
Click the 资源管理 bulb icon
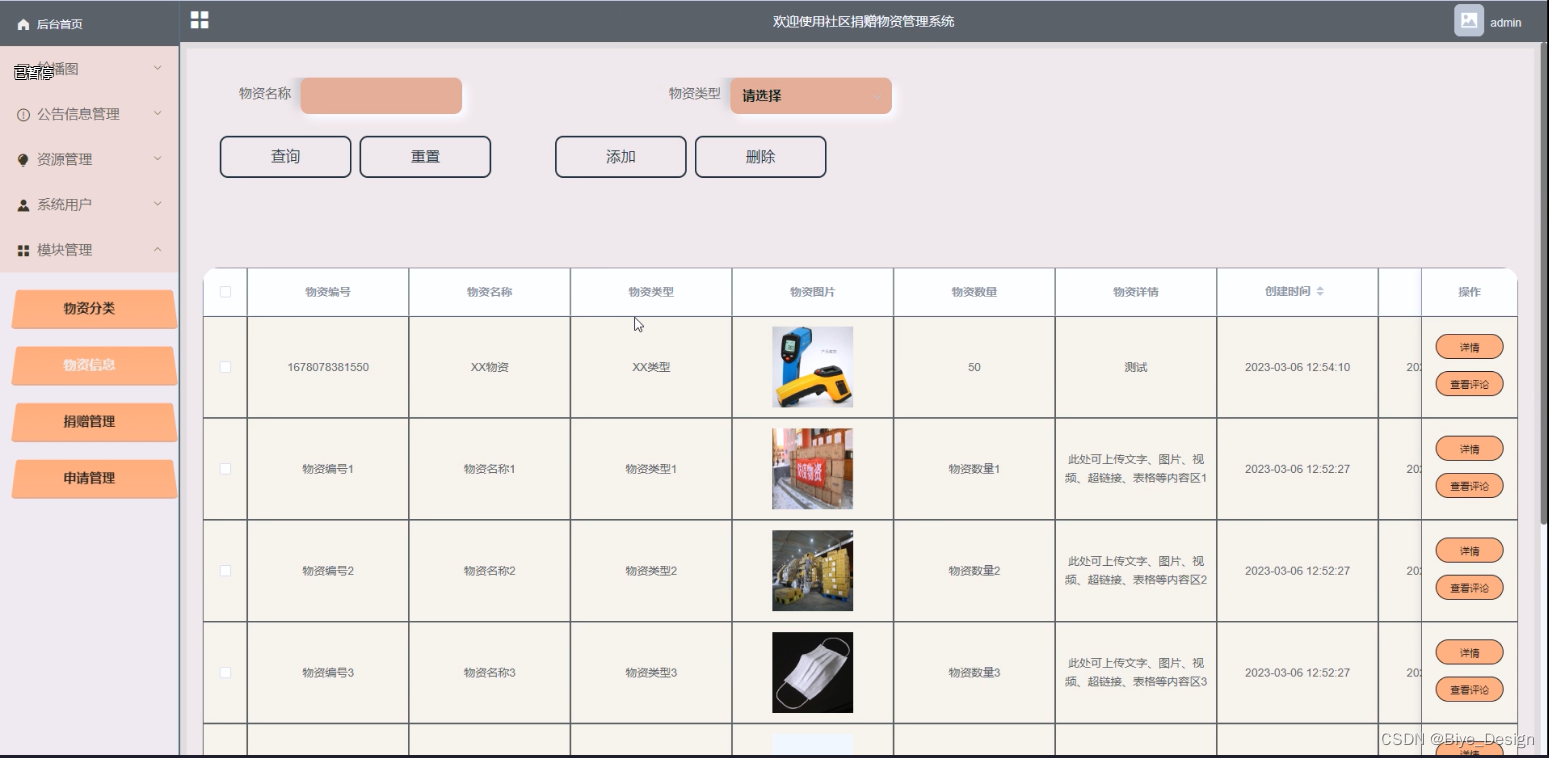pyautogui.click(x=23, y=160)
